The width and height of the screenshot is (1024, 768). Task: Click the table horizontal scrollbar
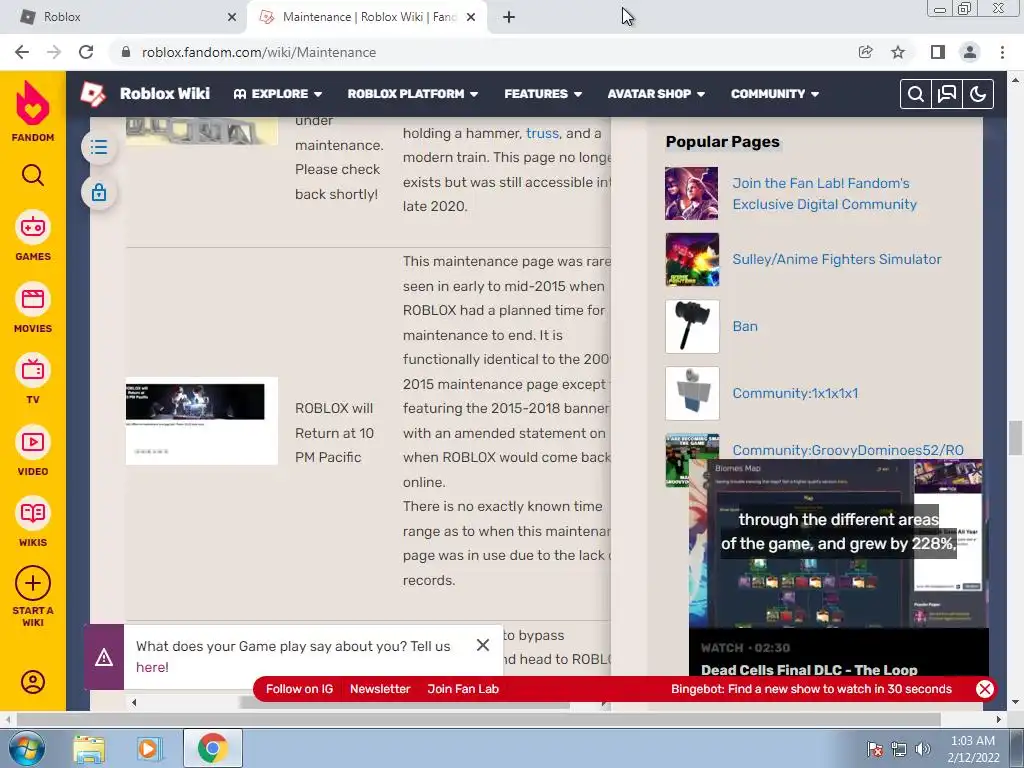[405, 703]
